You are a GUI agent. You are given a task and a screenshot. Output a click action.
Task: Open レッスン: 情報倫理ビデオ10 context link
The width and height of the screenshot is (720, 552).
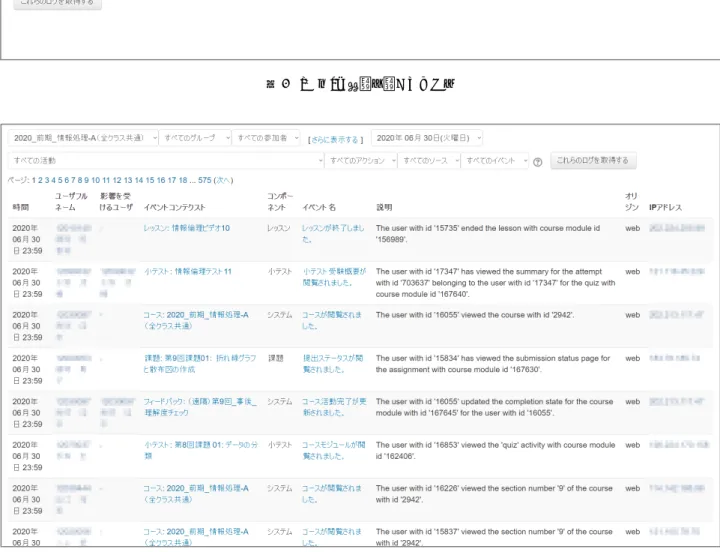(x=186, y=228)
